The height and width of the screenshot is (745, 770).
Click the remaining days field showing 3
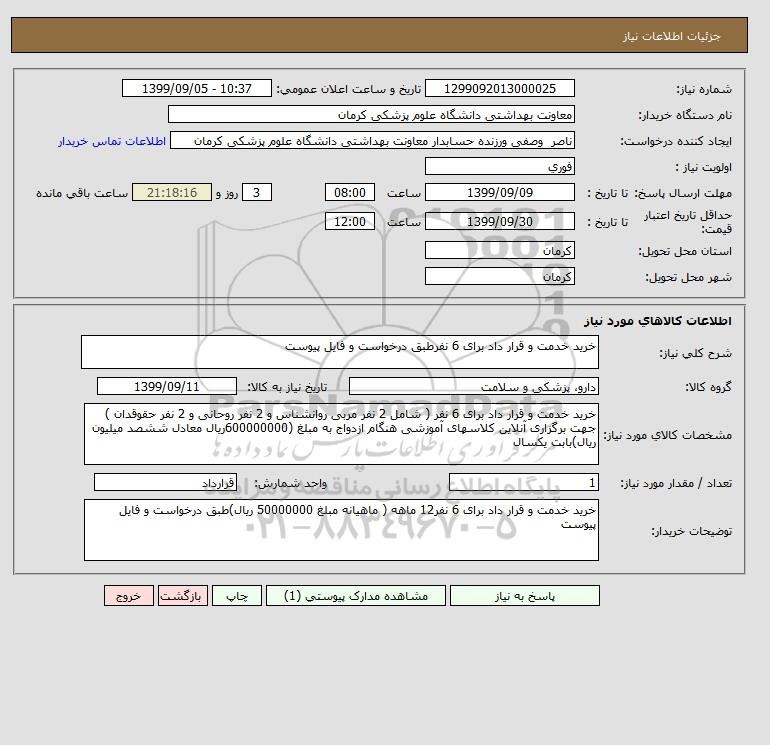[x=256, y=193]
